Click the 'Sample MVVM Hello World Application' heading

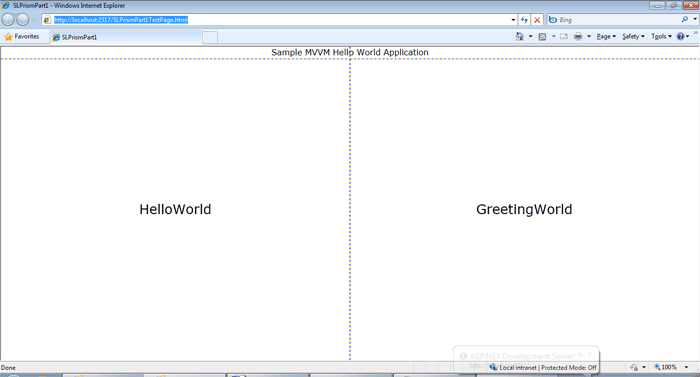click(350, 52)
